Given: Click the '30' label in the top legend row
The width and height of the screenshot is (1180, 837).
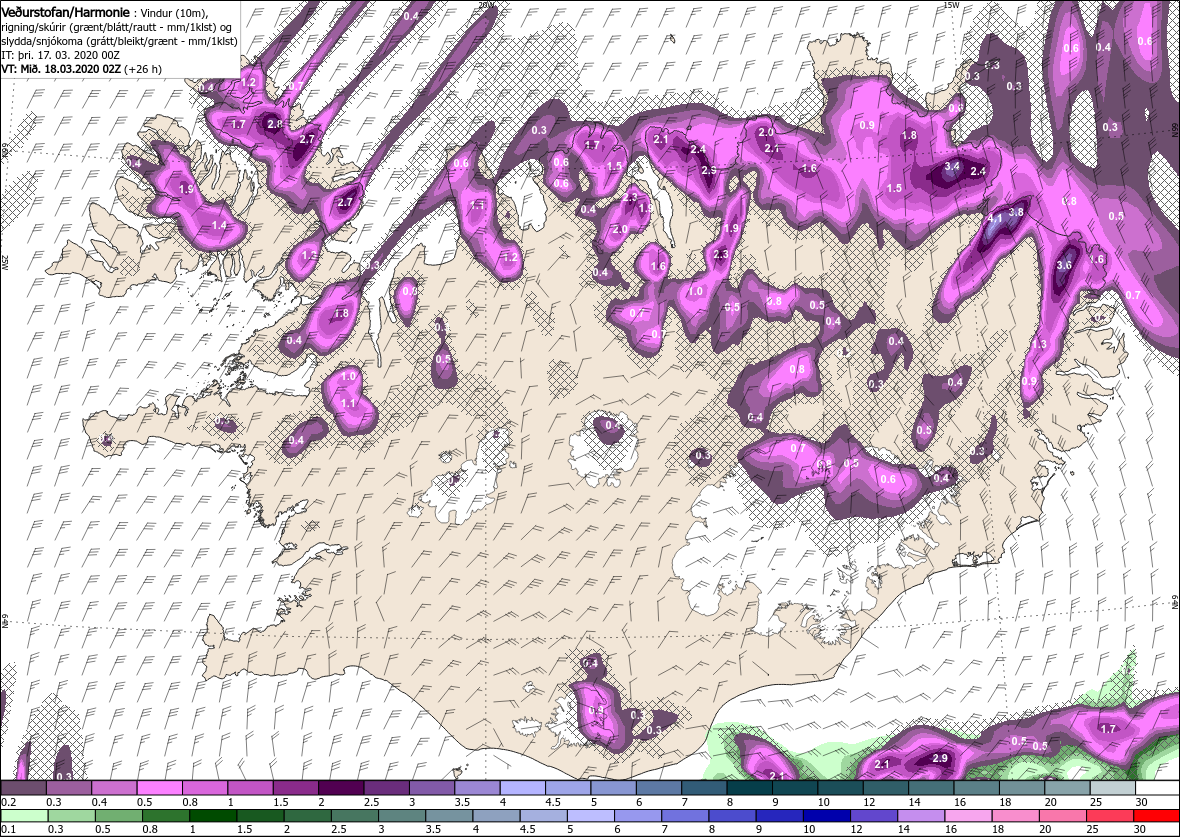Looking at the screenshot, I should 1142,801.
